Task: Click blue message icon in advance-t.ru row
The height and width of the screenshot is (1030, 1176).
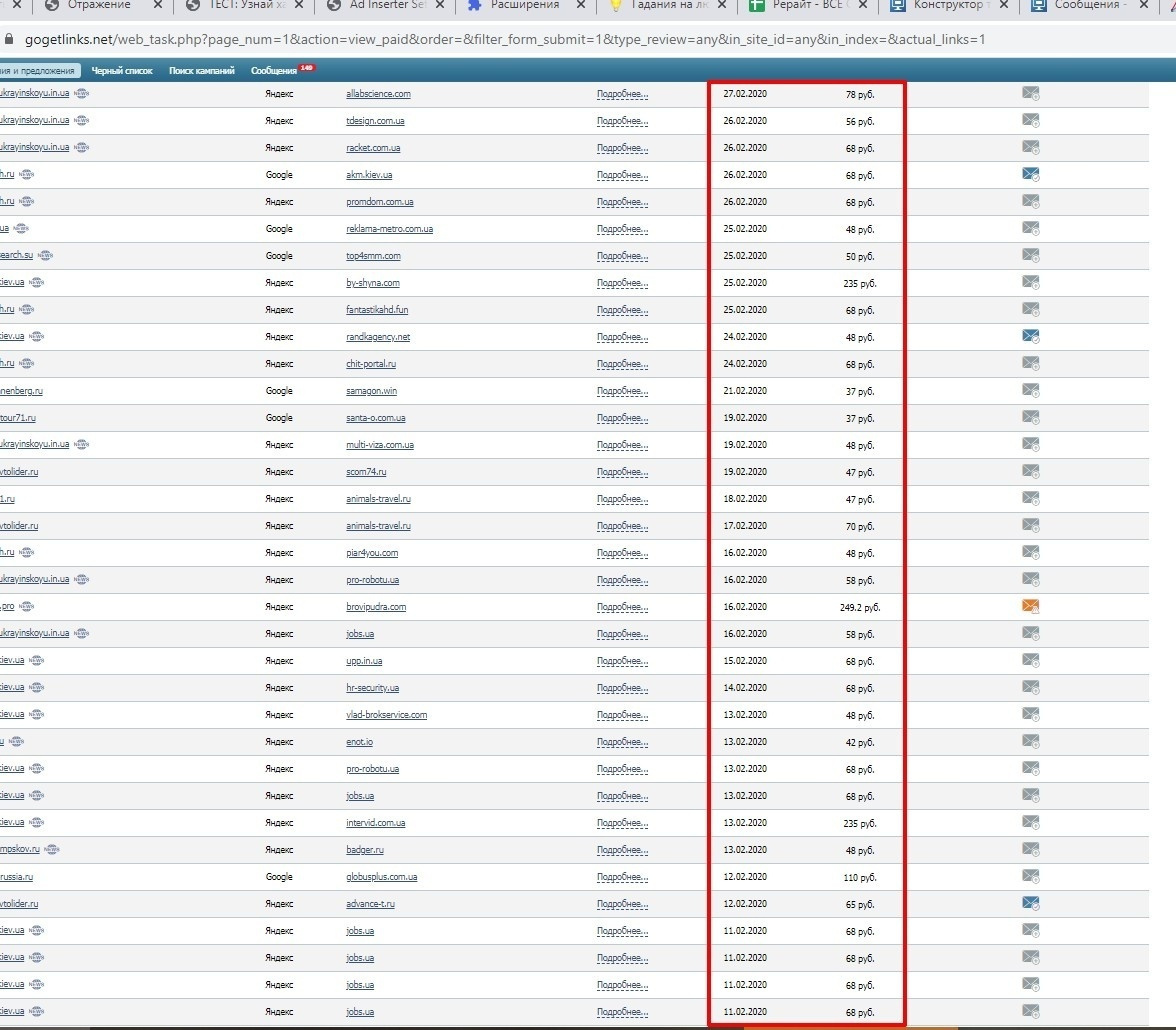Action: tap(1030, 903)
